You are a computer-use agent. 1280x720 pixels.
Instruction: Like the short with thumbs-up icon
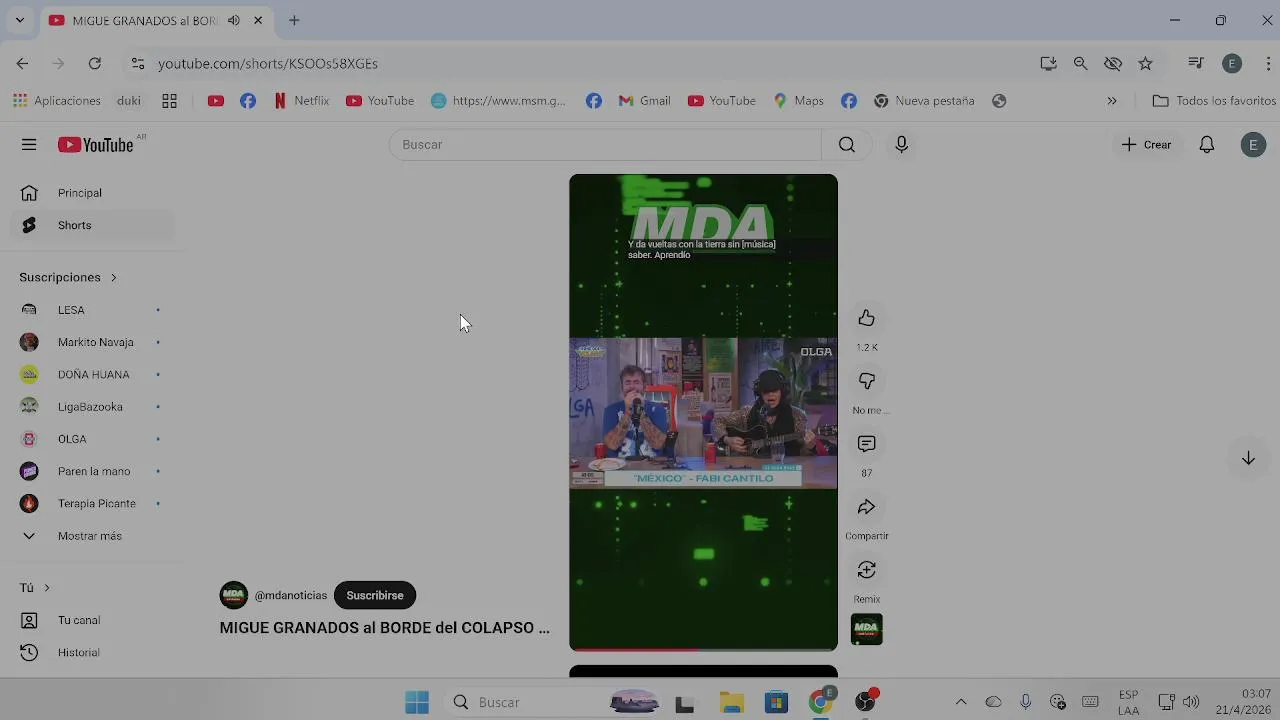point(866,318)
